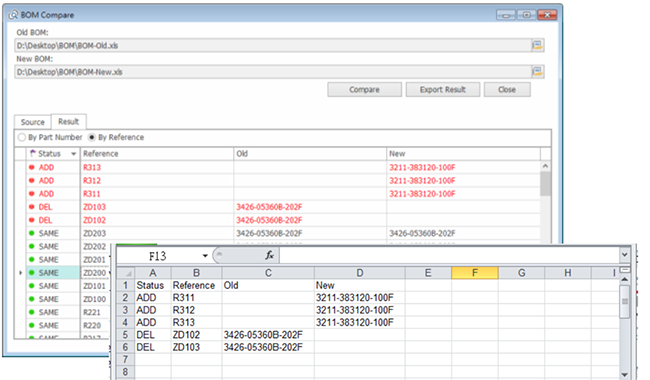Select Excel column F header
This screenshot has width=650, height=380.
(475, 273)
